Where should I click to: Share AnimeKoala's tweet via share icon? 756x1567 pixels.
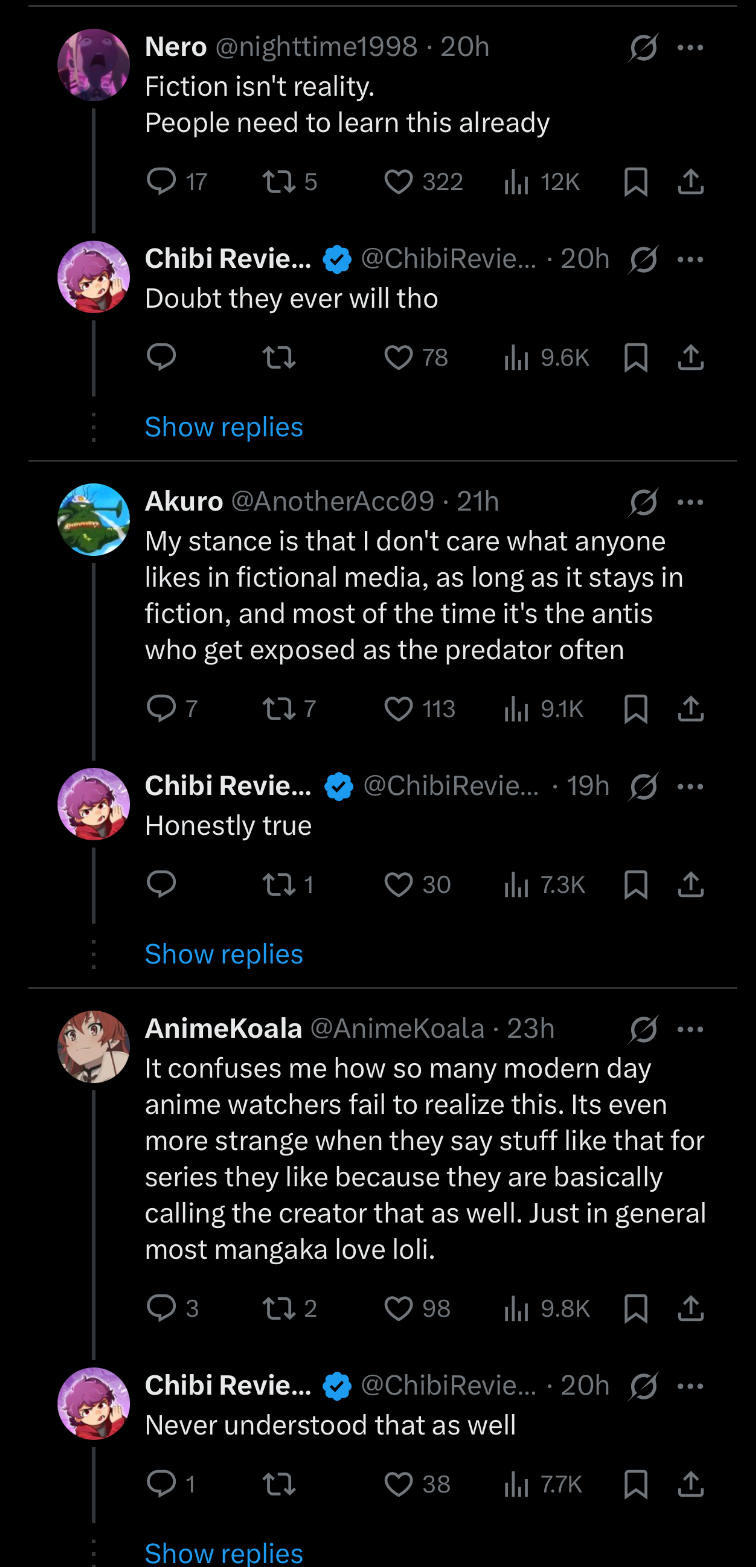click(x=691, y=1308)
